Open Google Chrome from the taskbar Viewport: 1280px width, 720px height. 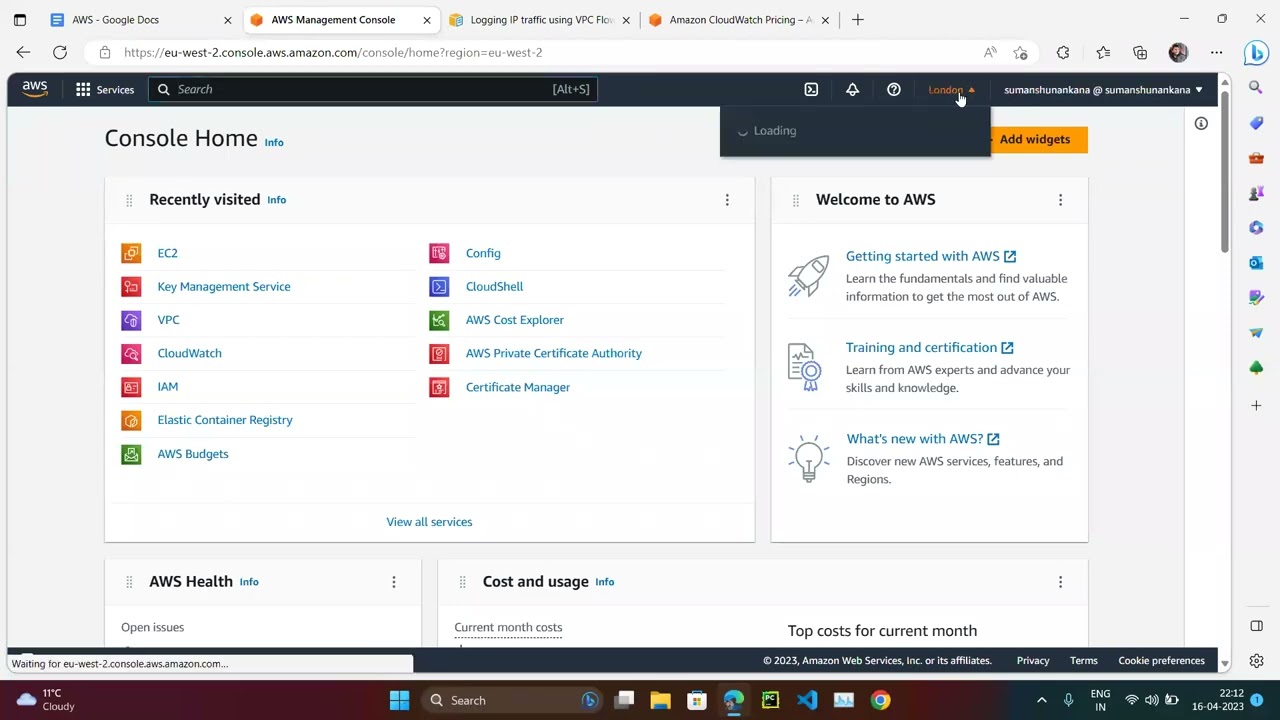(880, 700)
